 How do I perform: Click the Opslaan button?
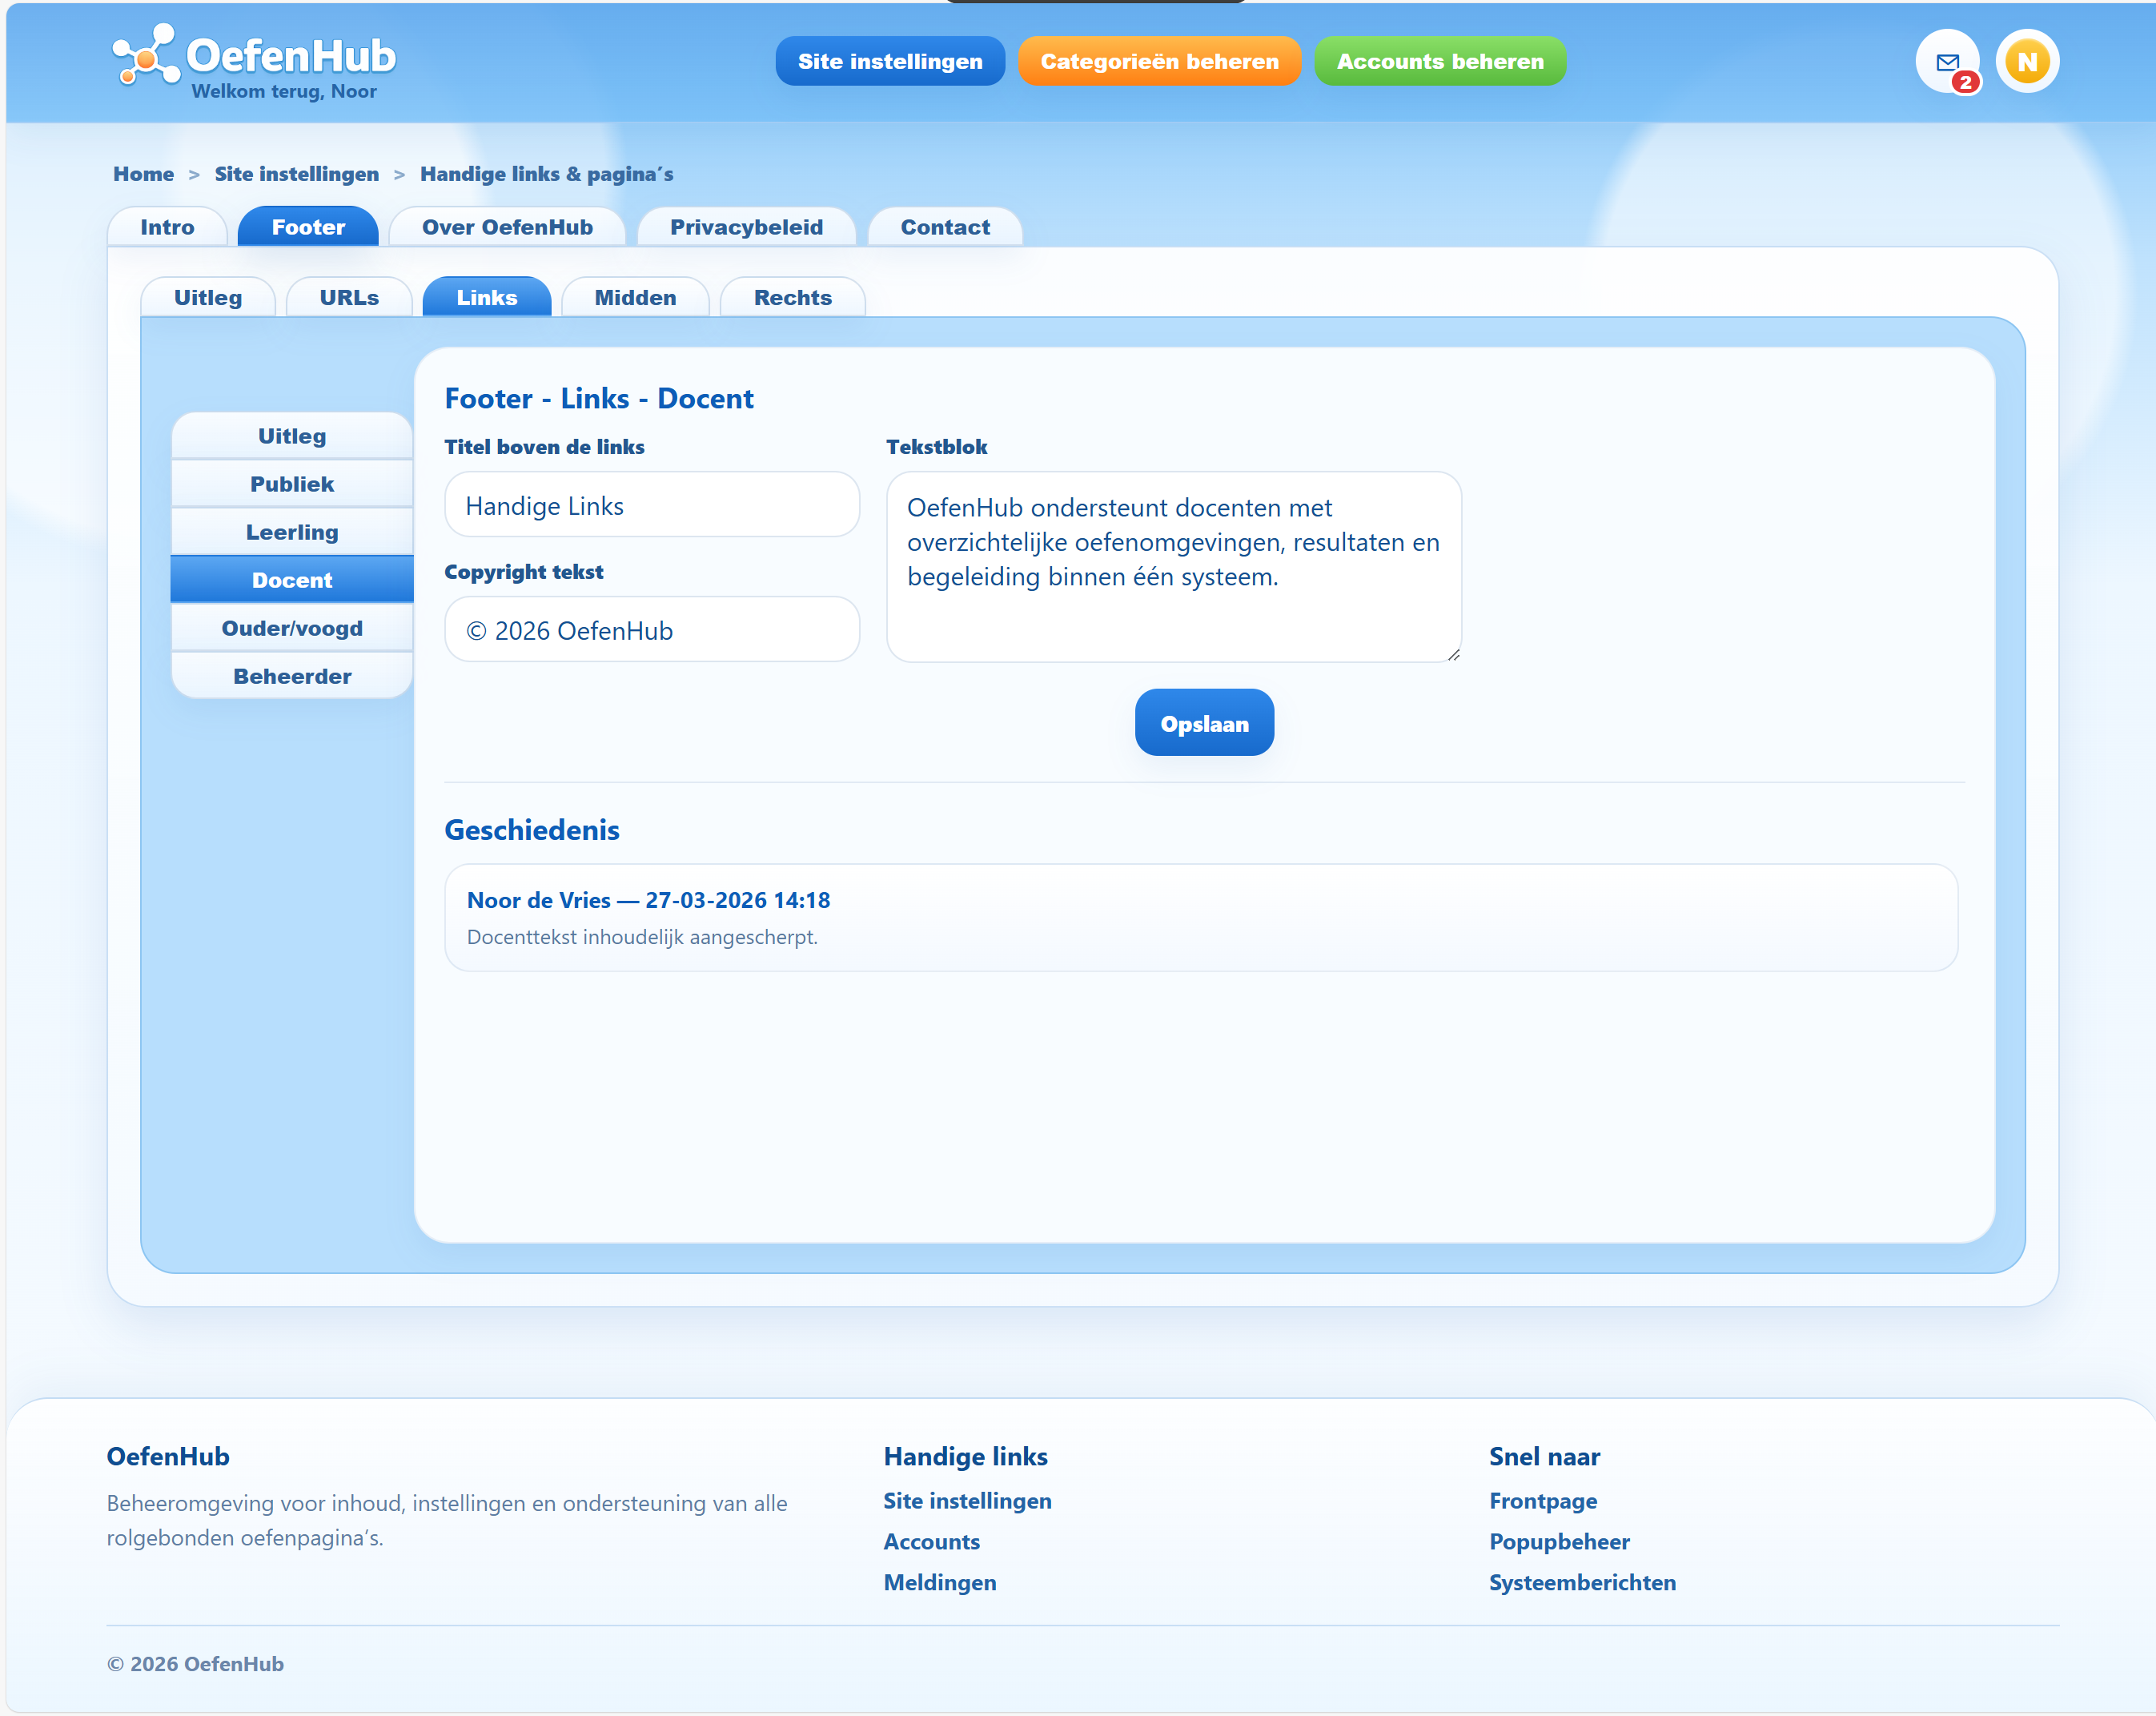click(1204, 723)
